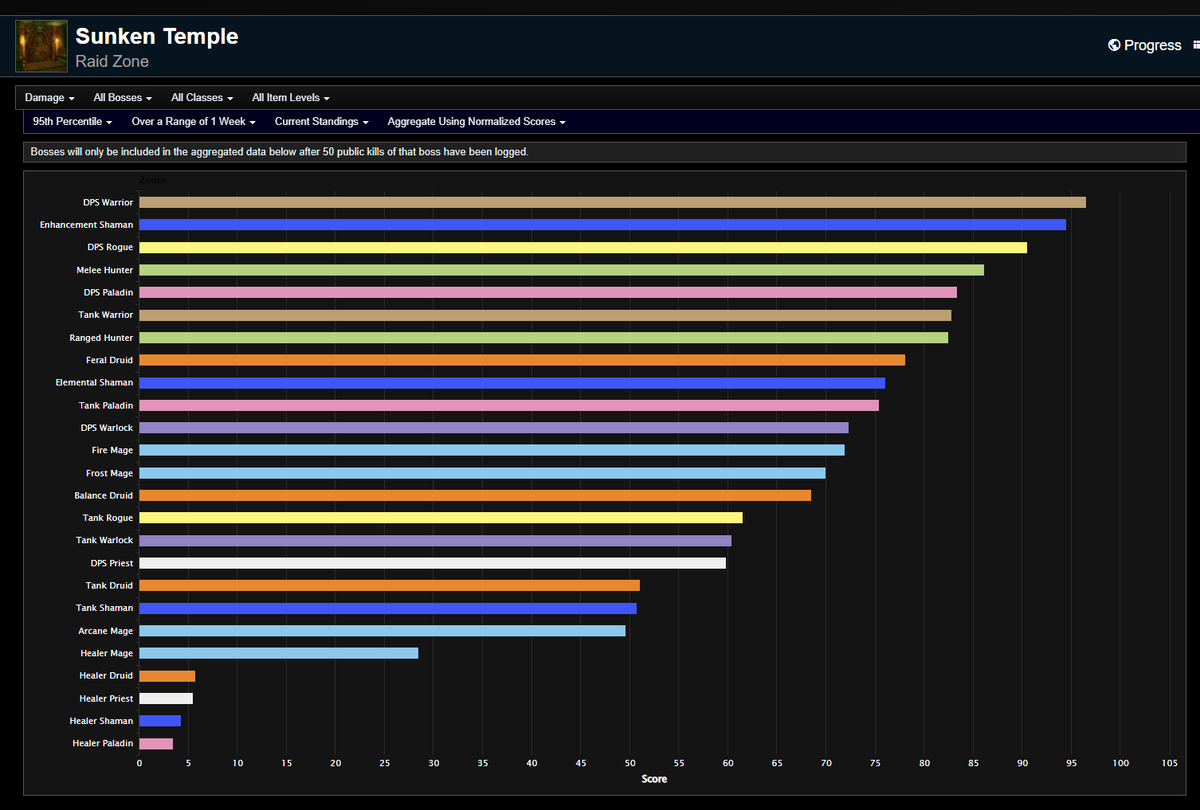Open Aggregate Using Normalized Scores dropdown
The height and width of the screenshot is (810, 1200).
[477, 121]
